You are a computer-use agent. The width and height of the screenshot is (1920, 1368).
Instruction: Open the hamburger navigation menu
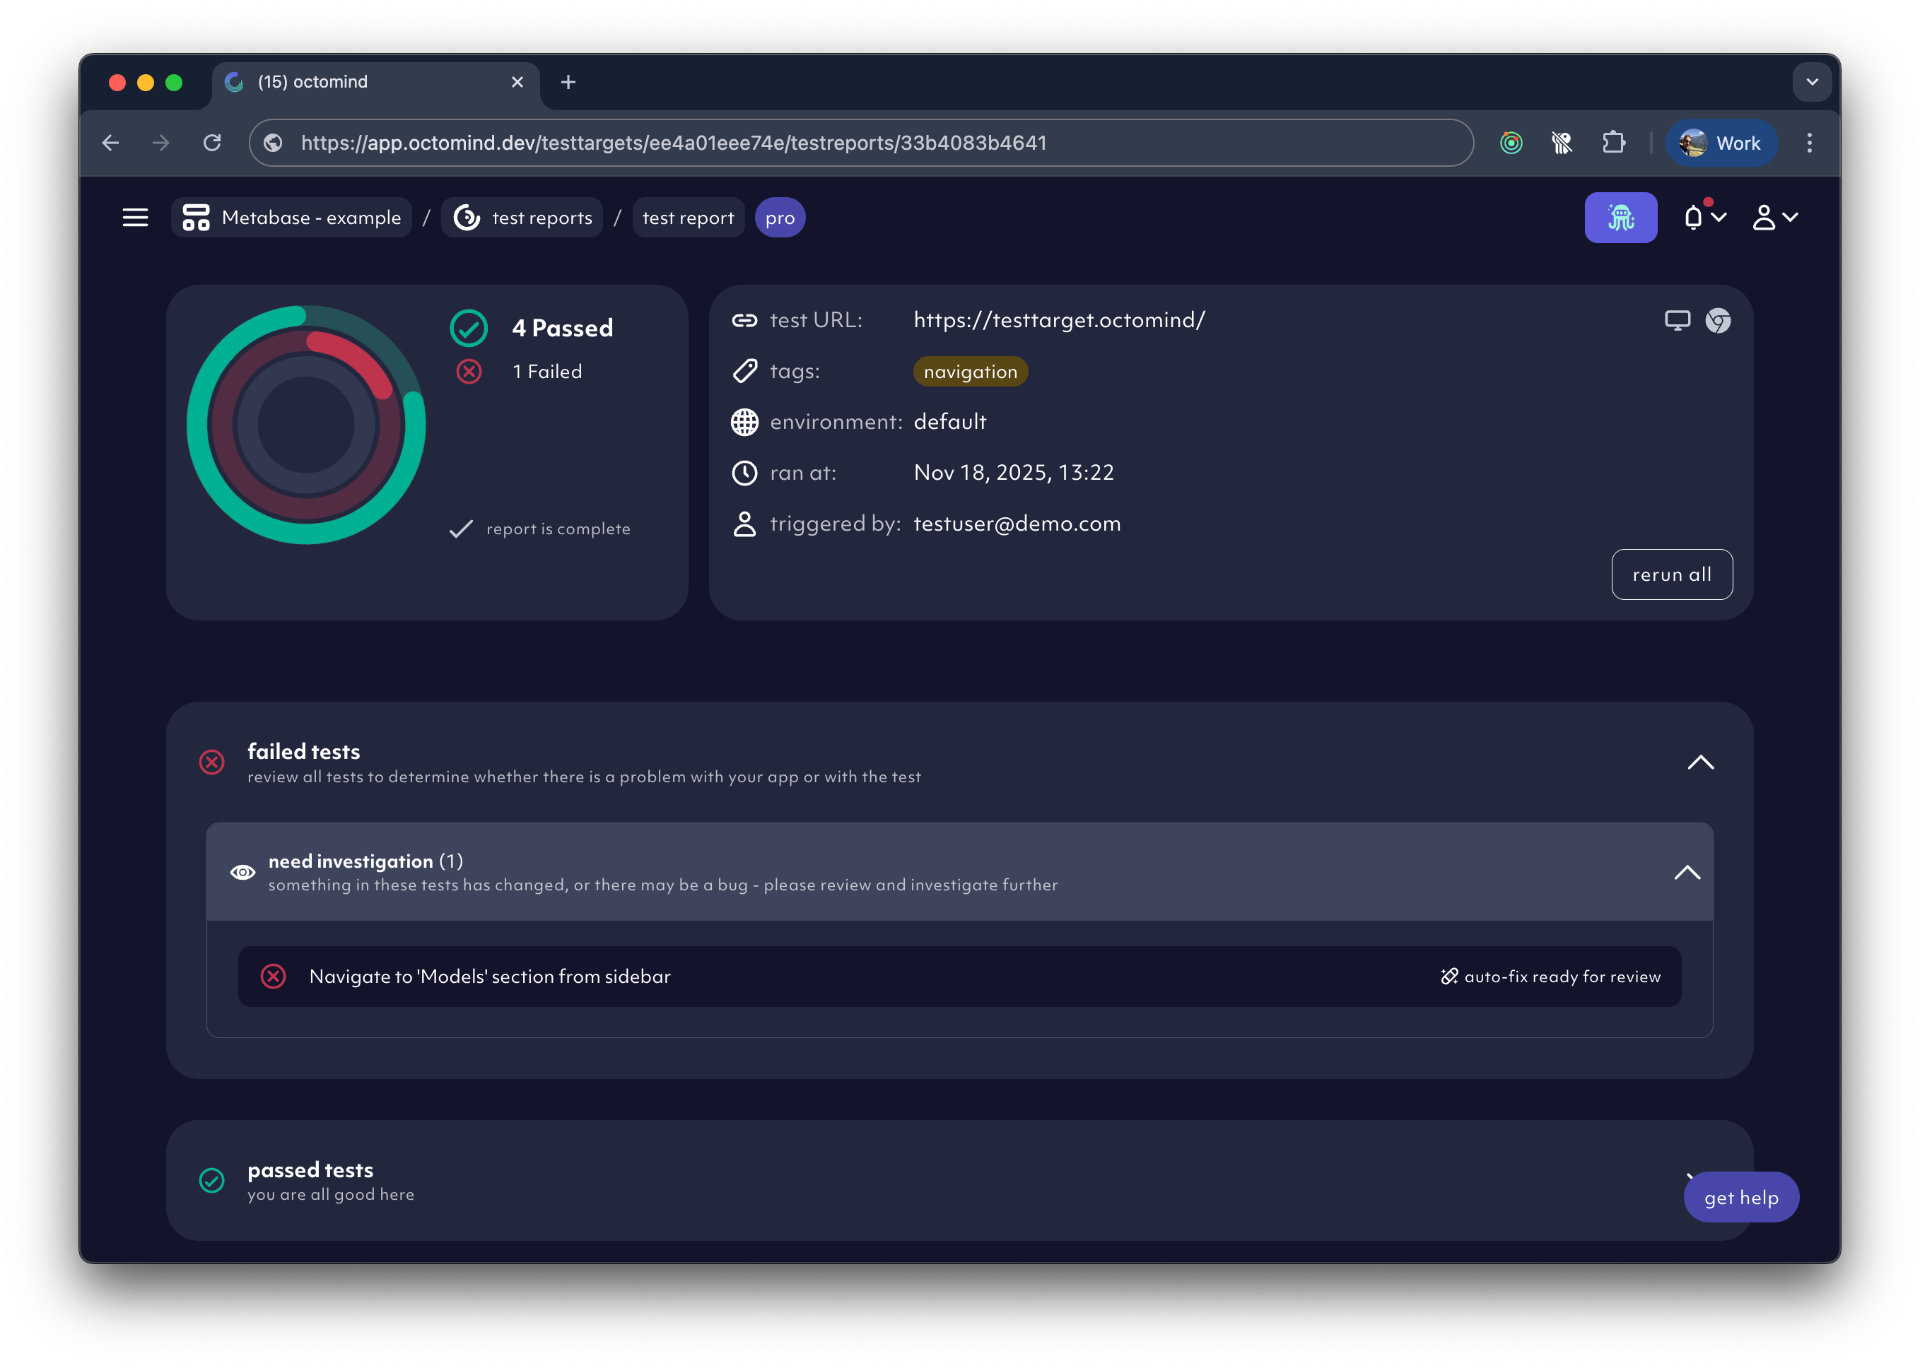coord(135,217)
